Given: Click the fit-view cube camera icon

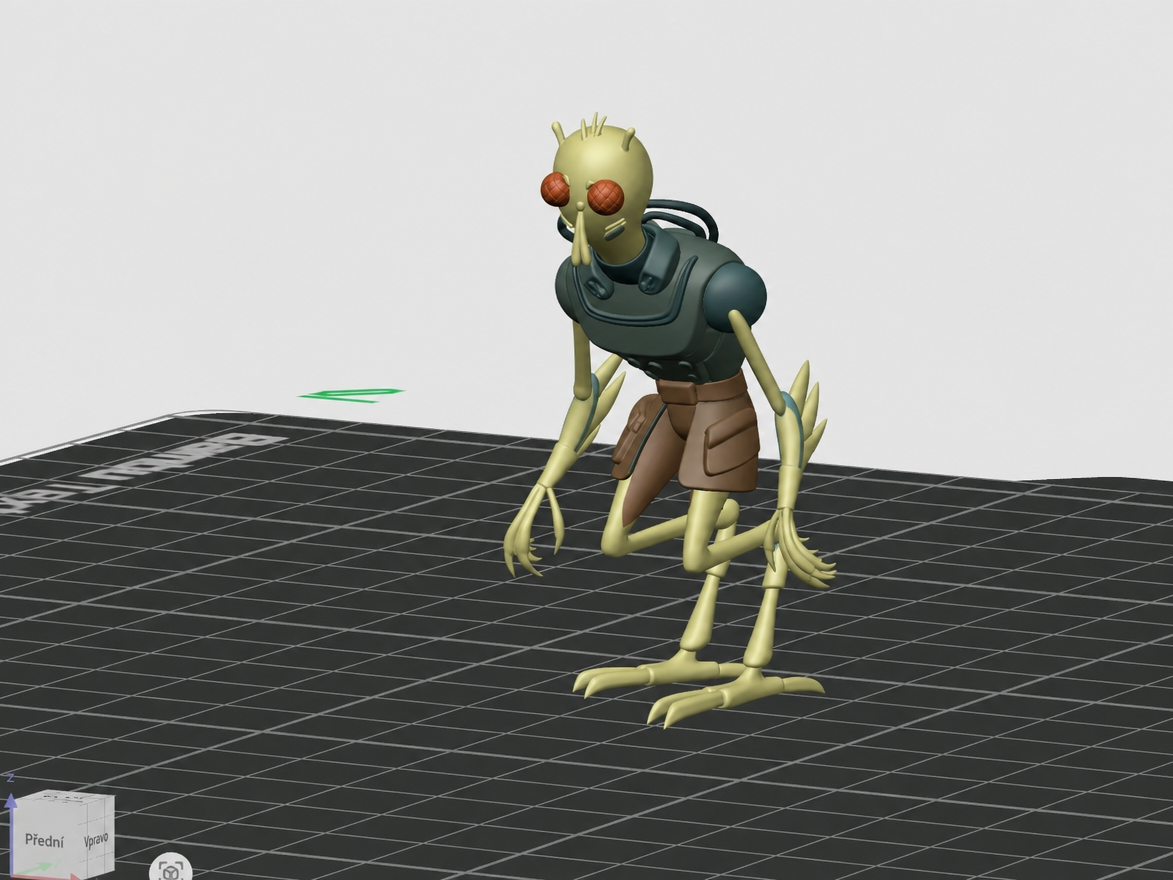Looking at the screenshot, I should [171, 869].
